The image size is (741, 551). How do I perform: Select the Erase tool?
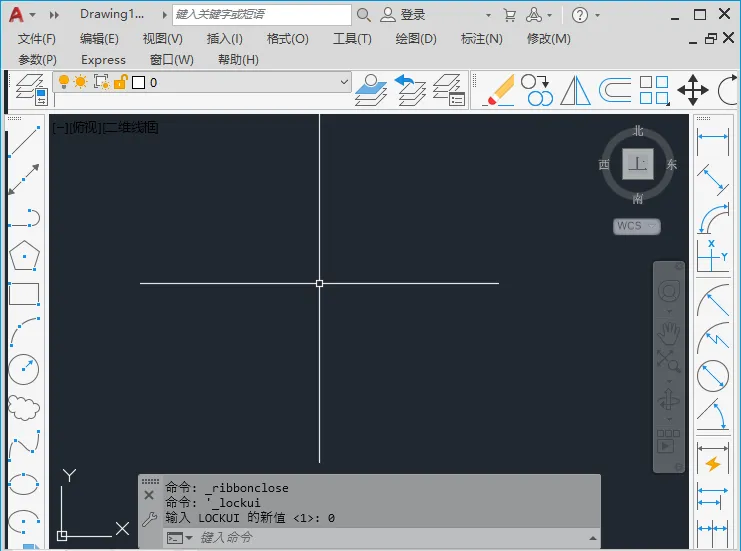pyautogui.click(x=499, y=89)
